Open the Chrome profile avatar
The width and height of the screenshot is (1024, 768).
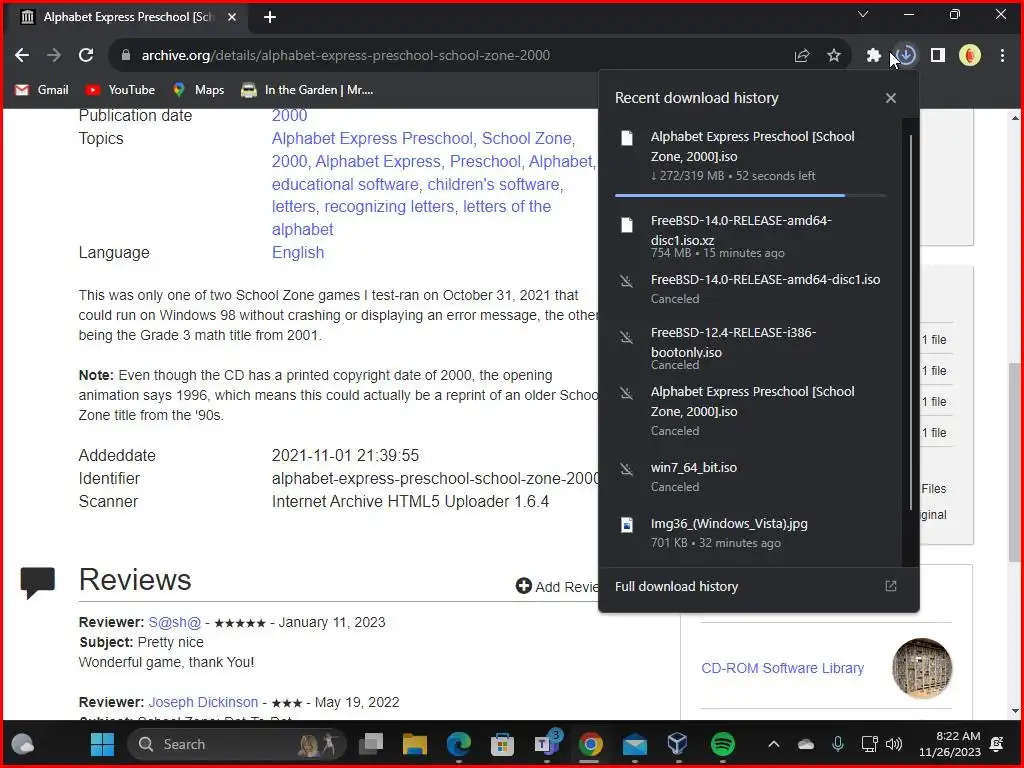pos(970,56)
